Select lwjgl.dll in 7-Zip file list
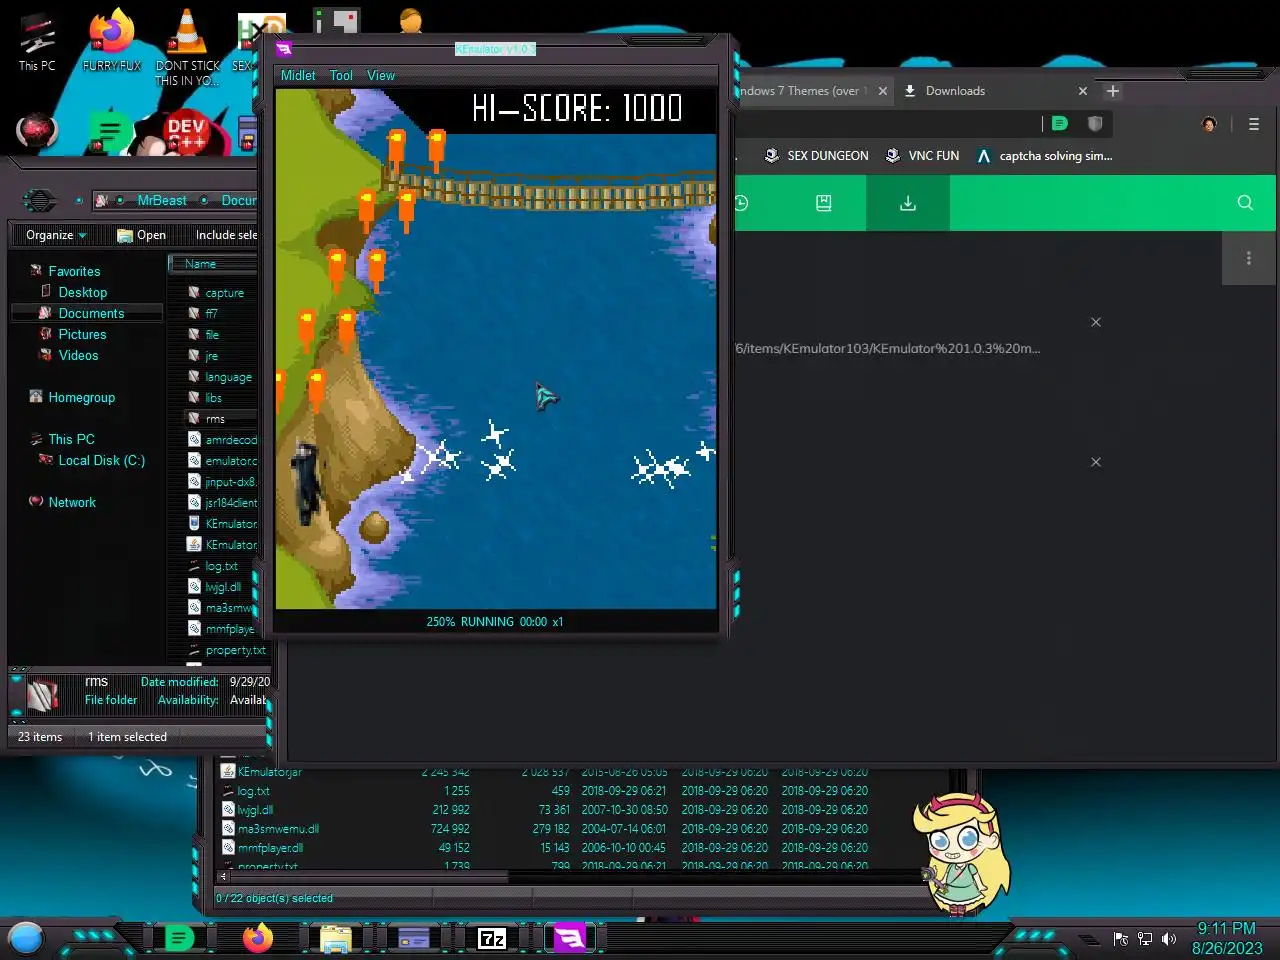 coord(255,810)
